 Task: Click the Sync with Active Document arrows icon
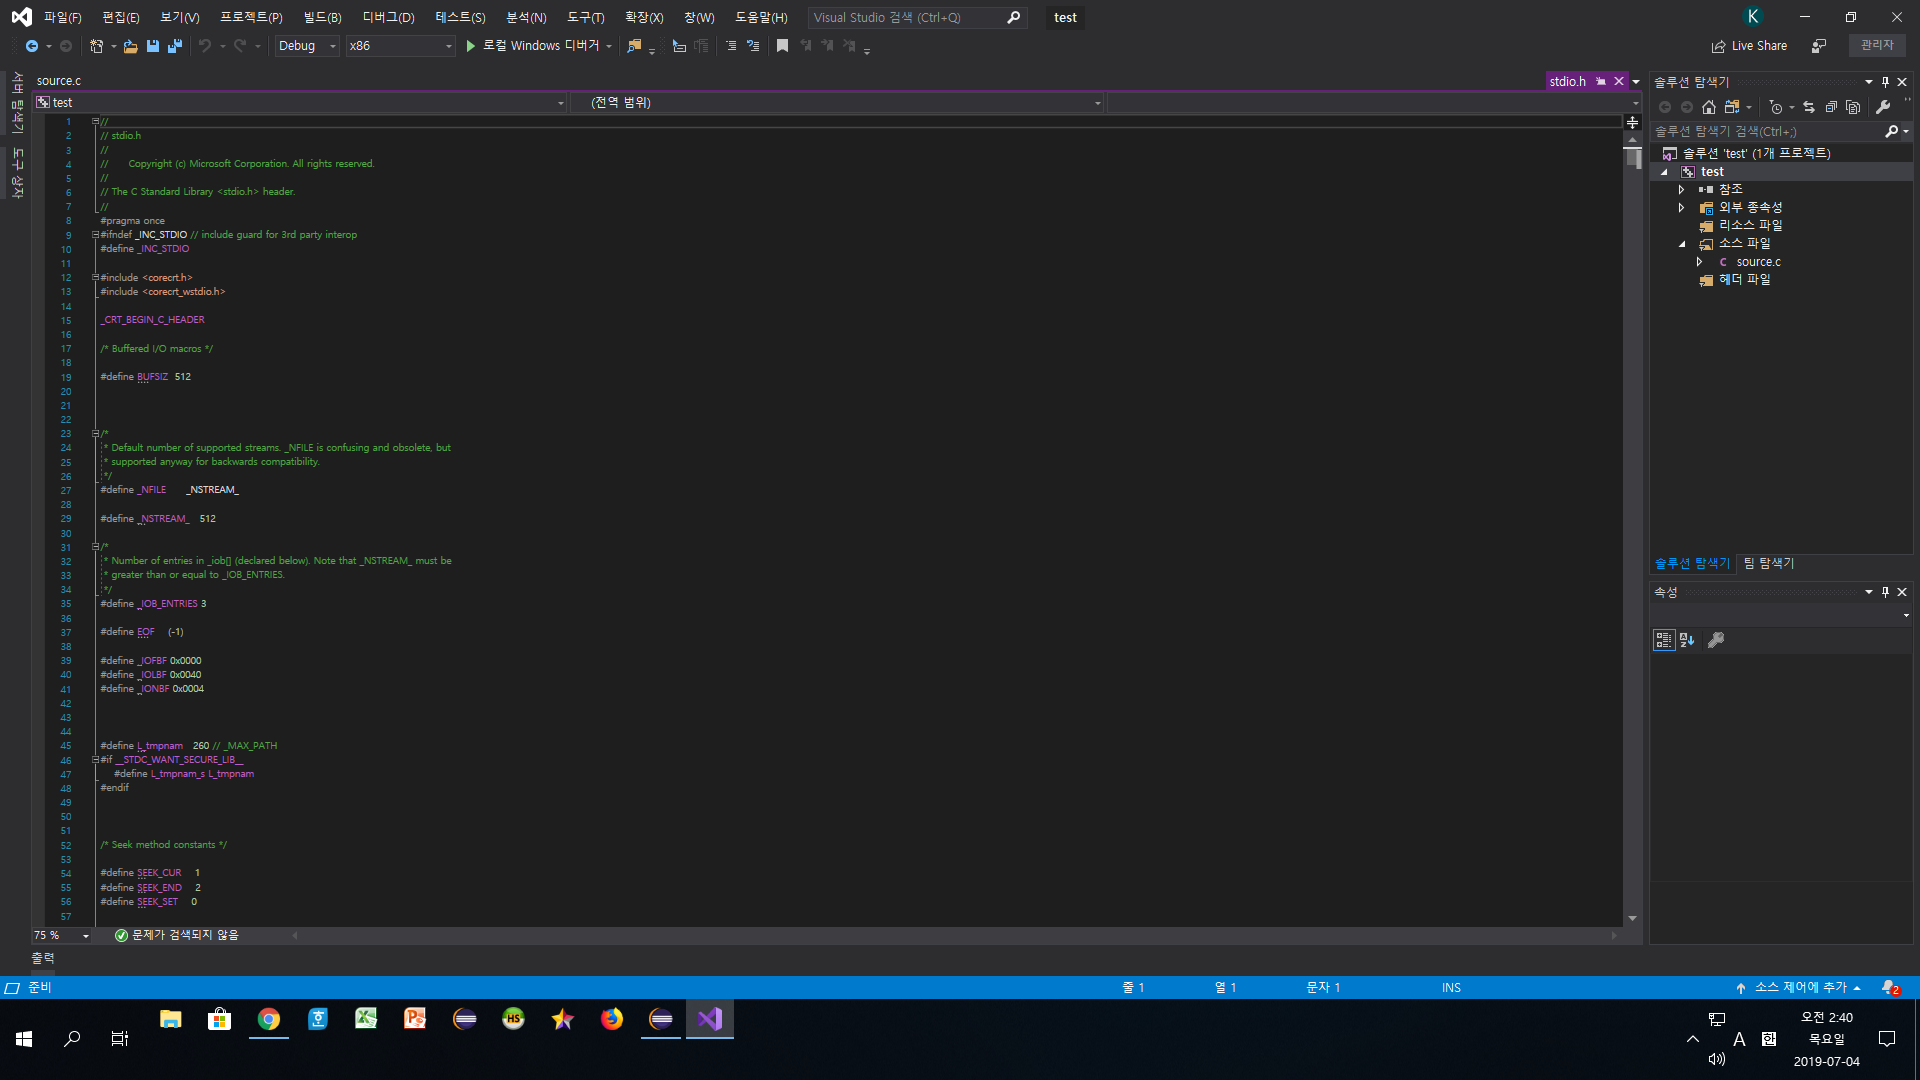click(1808, 107)
